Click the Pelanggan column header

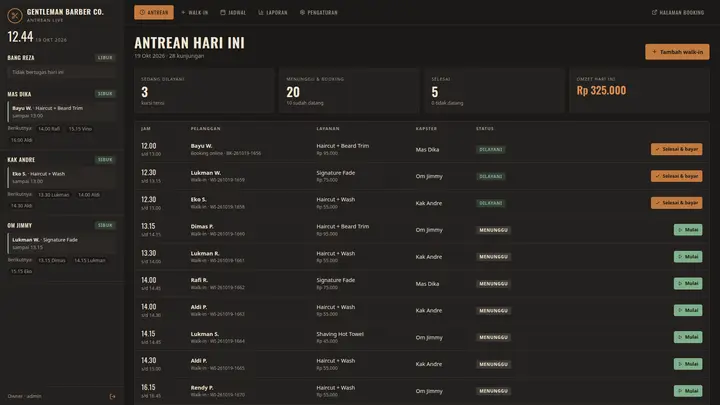coord(206,129)
